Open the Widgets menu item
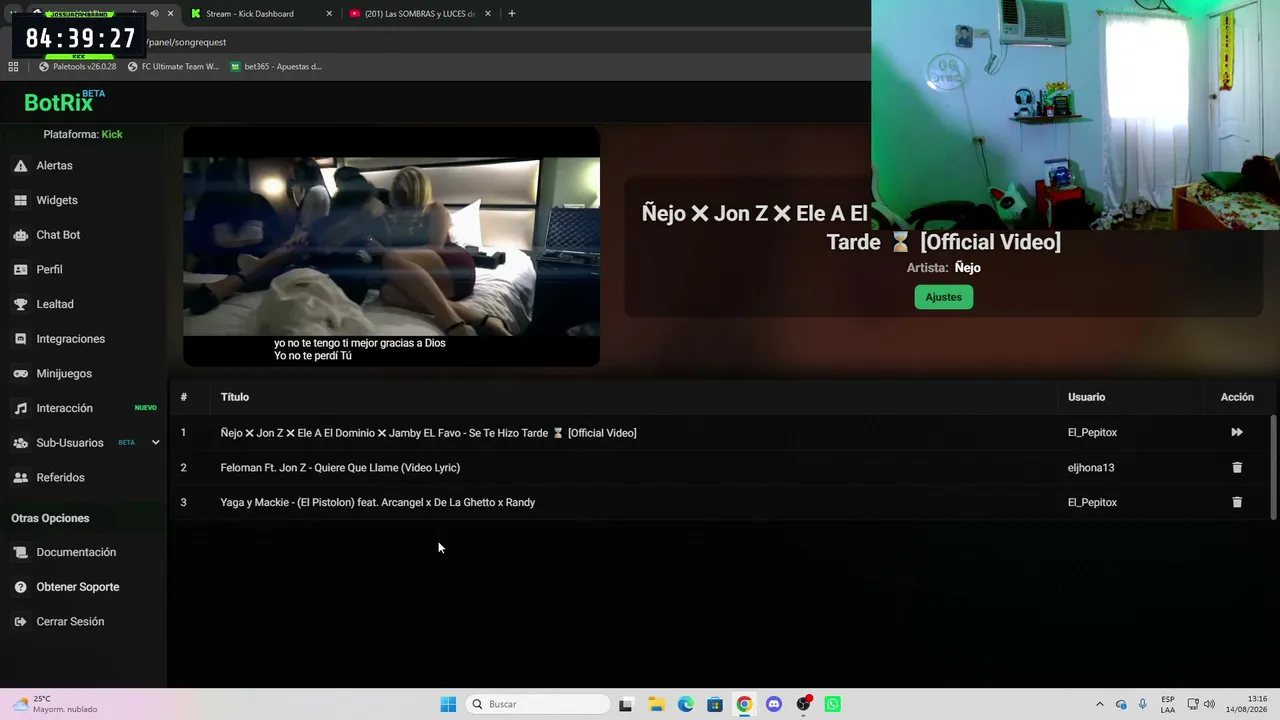This screenshot has width=1280, height=720. (x=57, y=200)
